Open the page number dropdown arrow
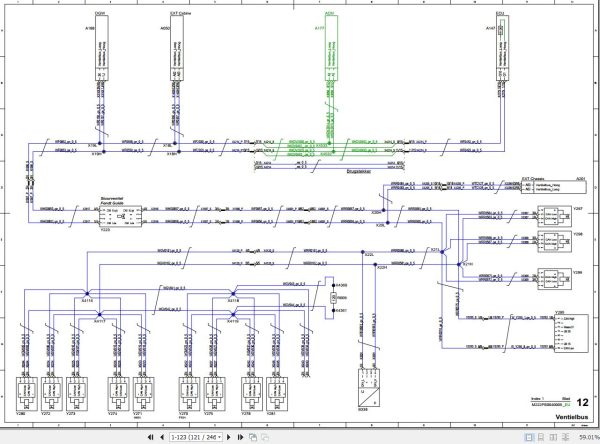This screenshot has height=444, width=600. coord(220,437)
